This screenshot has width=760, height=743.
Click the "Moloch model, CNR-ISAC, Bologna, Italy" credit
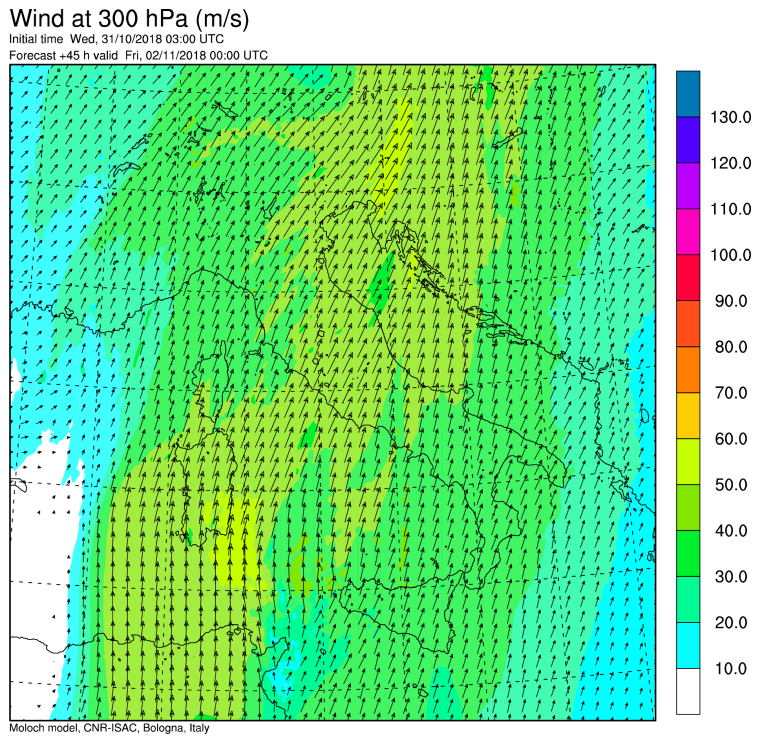tap(109, 728)
